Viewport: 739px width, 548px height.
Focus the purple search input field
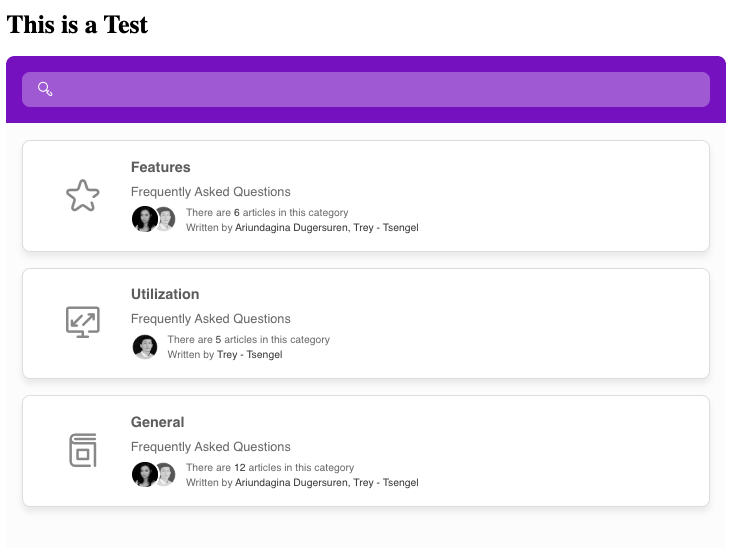tap(380, 89)
